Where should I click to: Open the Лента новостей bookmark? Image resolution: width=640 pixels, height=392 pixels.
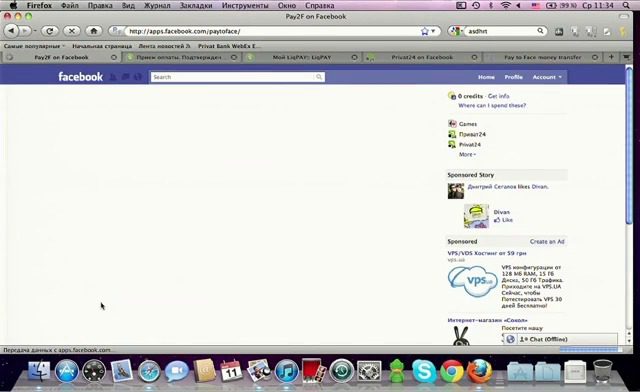coord(164,46)
